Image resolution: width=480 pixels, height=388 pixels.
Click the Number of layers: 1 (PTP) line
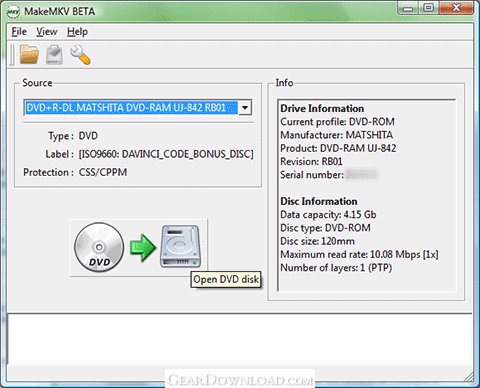point(336,268)
